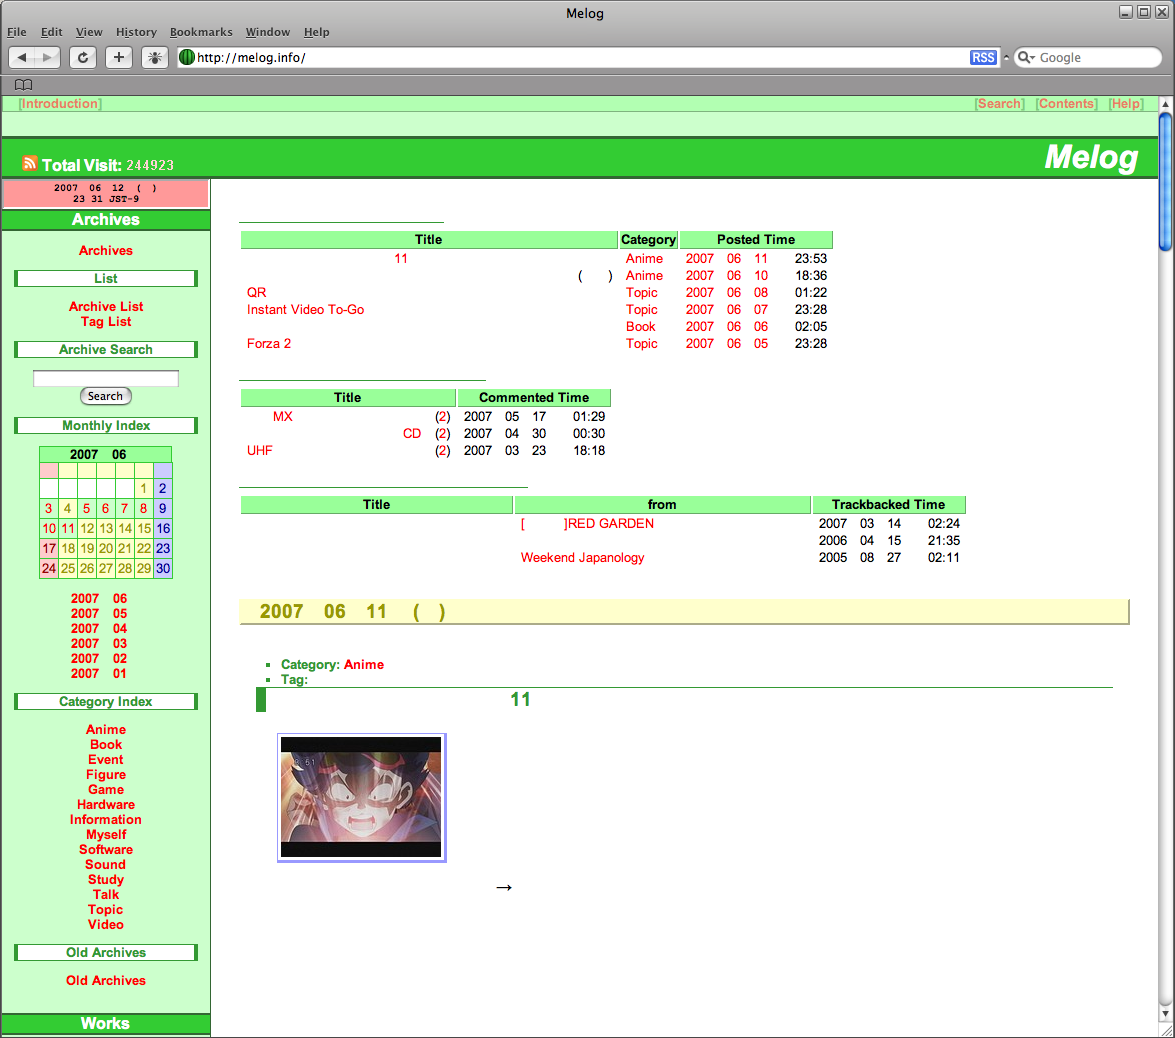Click the Instant Video To-Go post link
The width and height of the screenshot is (1175, 1038).
[306, 310]
